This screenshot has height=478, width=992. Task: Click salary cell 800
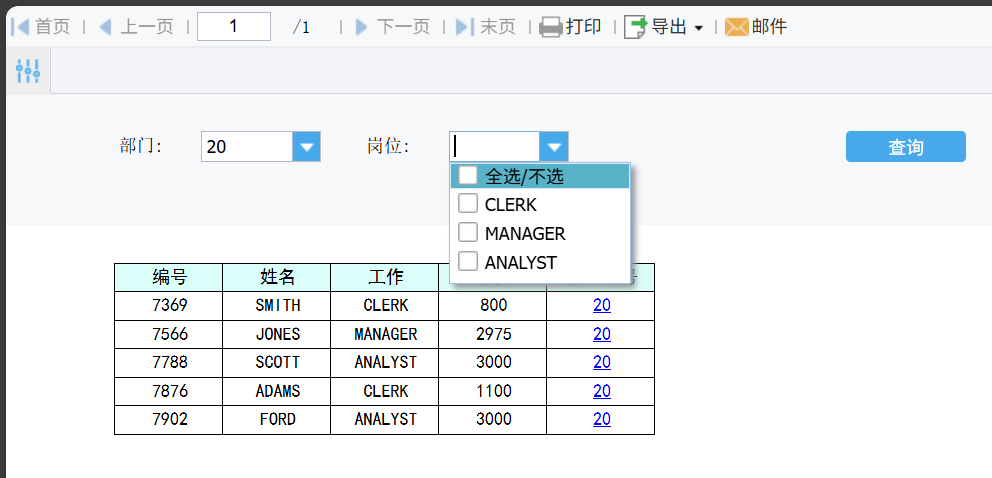[x=493, y=306]
